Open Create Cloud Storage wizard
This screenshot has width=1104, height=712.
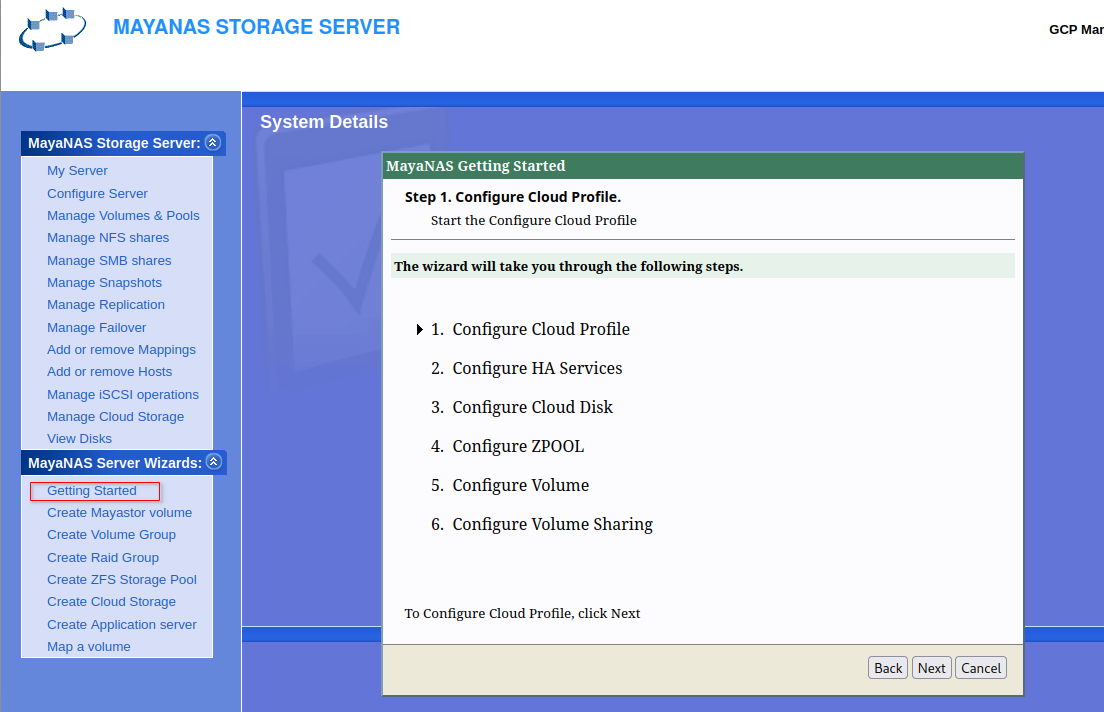click(x=111, y=602)
